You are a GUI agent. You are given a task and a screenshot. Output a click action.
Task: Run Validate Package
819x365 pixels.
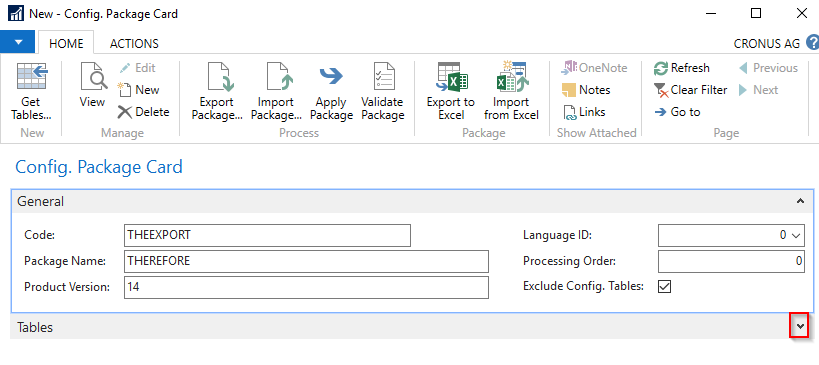(383, 91)
